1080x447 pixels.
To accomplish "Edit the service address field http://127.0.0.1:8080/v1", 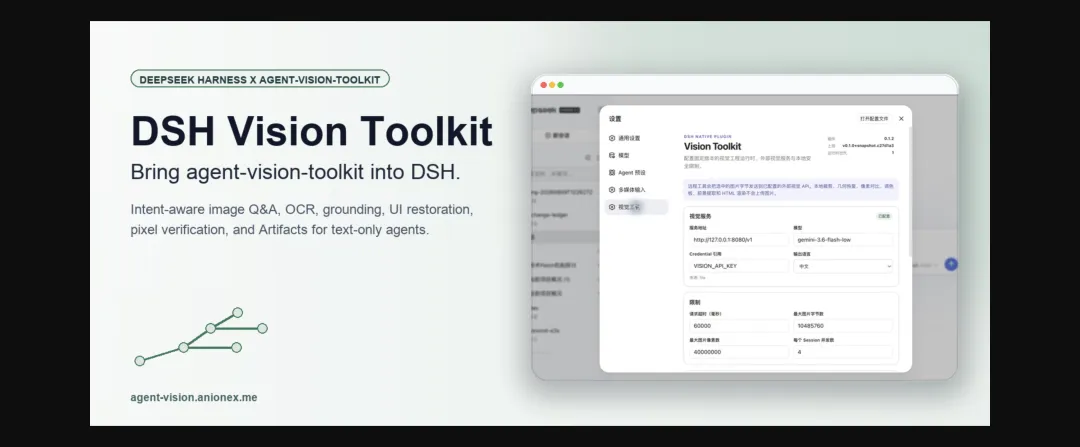I will tap(738, 240).
